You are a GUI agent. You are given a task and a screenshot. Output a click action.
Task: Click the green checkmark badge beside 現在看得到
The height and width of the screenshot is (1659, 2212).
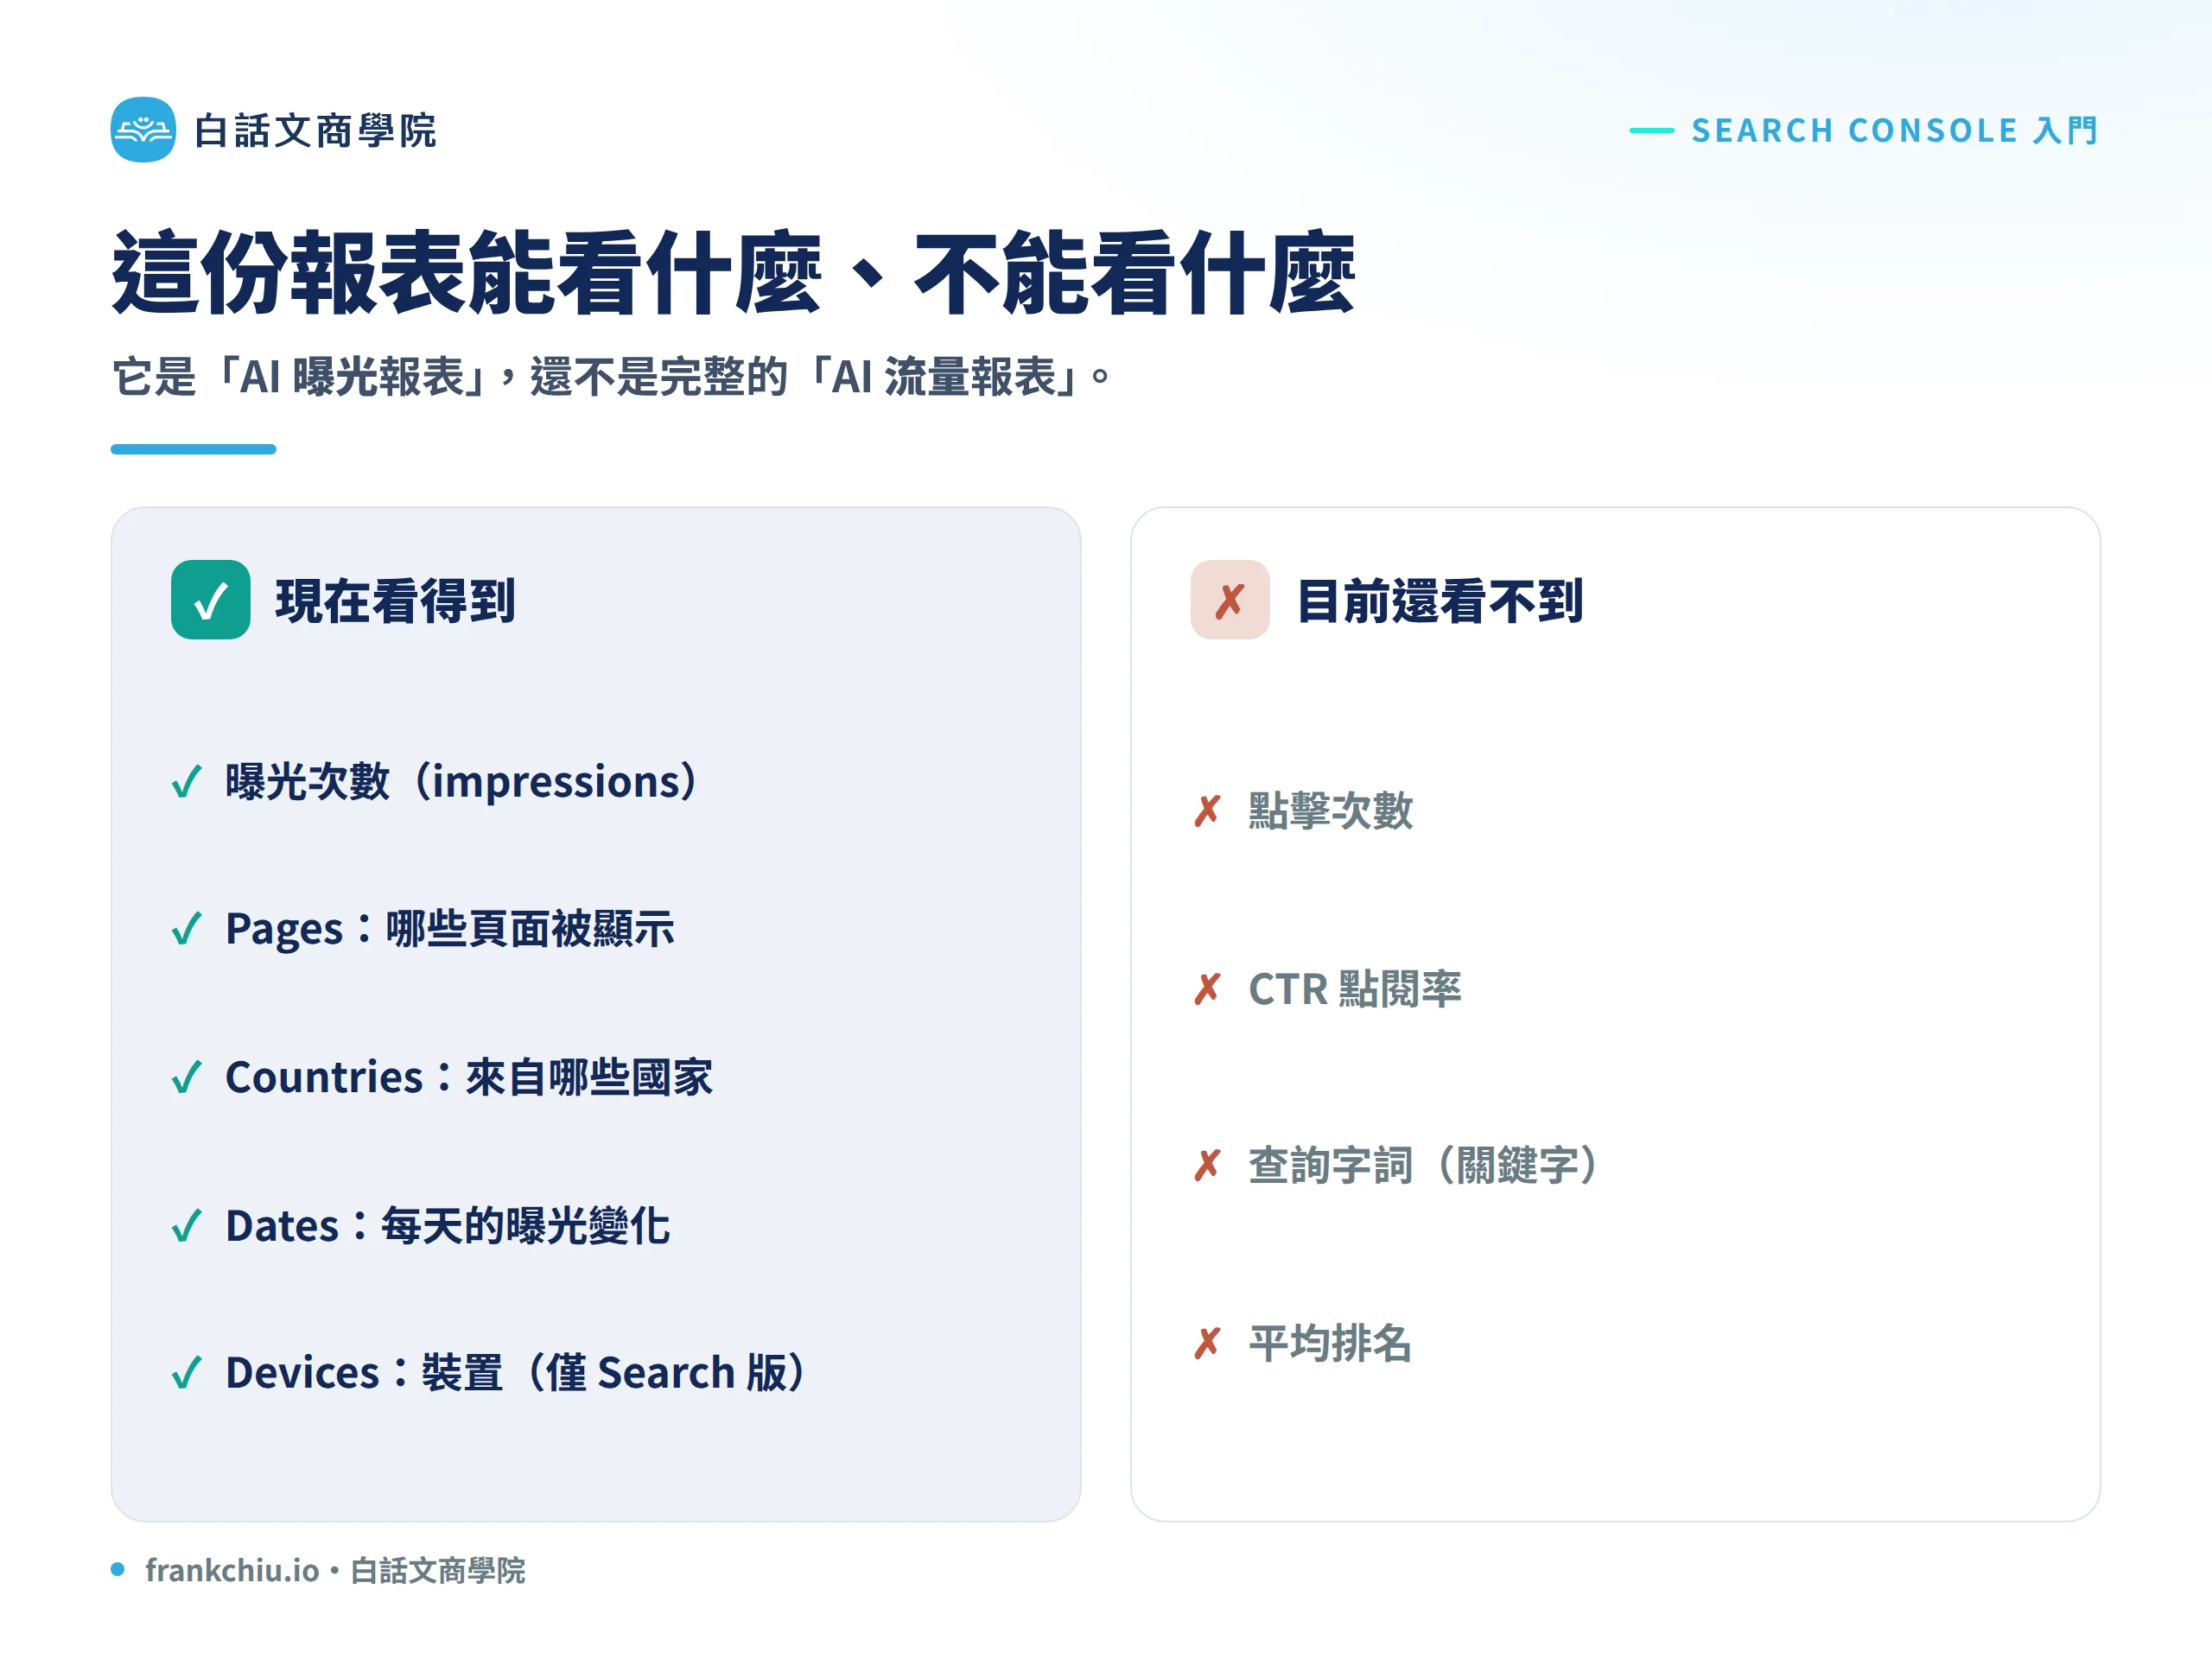tap(210, 600)
